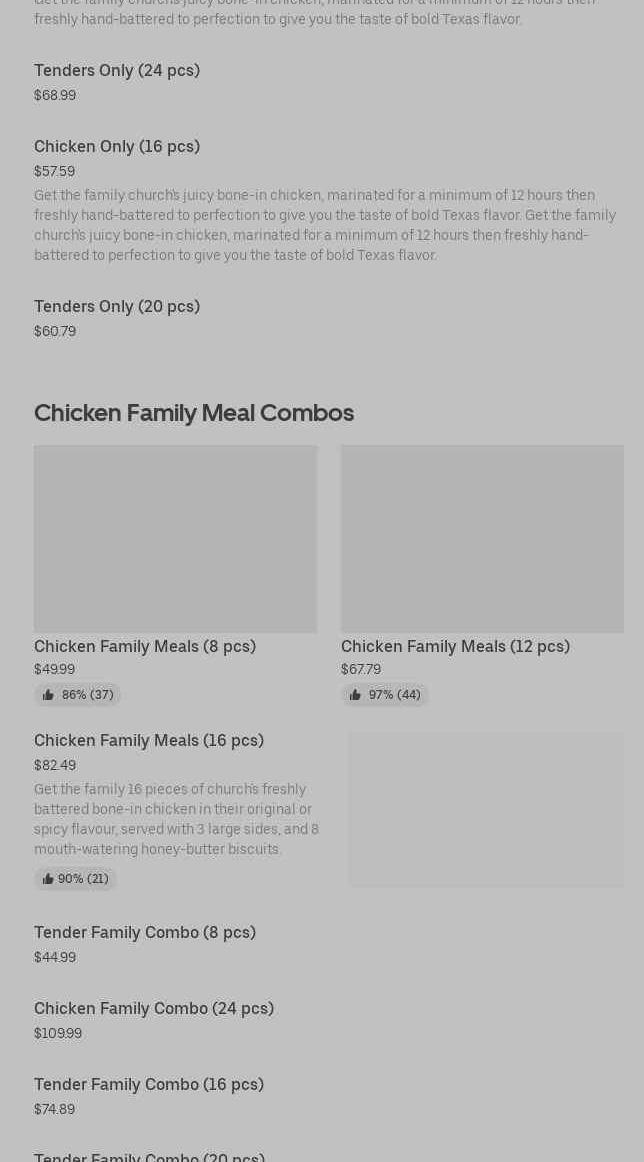Open Chicken Family Meals (8 pcs) title
644x1162 pixels.
click(x=145, y=646)
